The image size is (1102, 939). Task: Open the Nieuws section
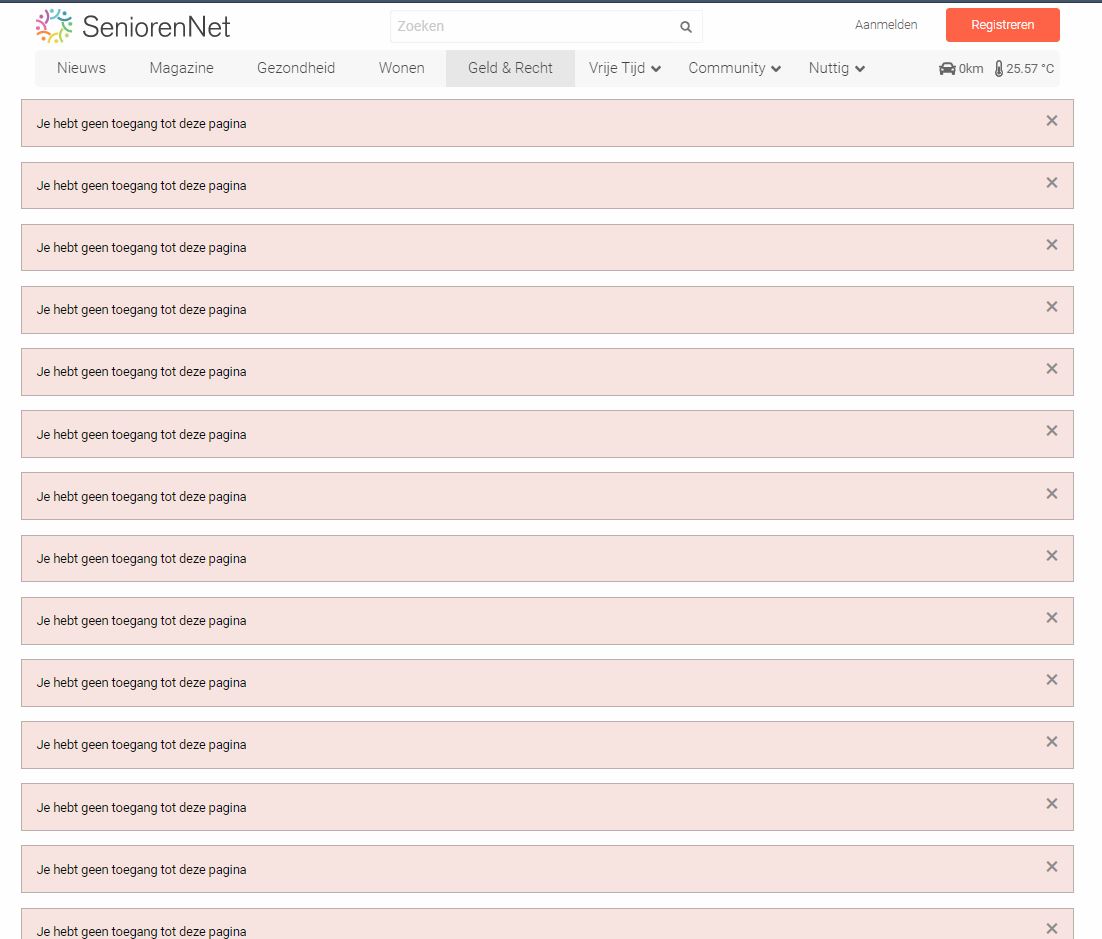pyautogui.click(x=81, y=68)
